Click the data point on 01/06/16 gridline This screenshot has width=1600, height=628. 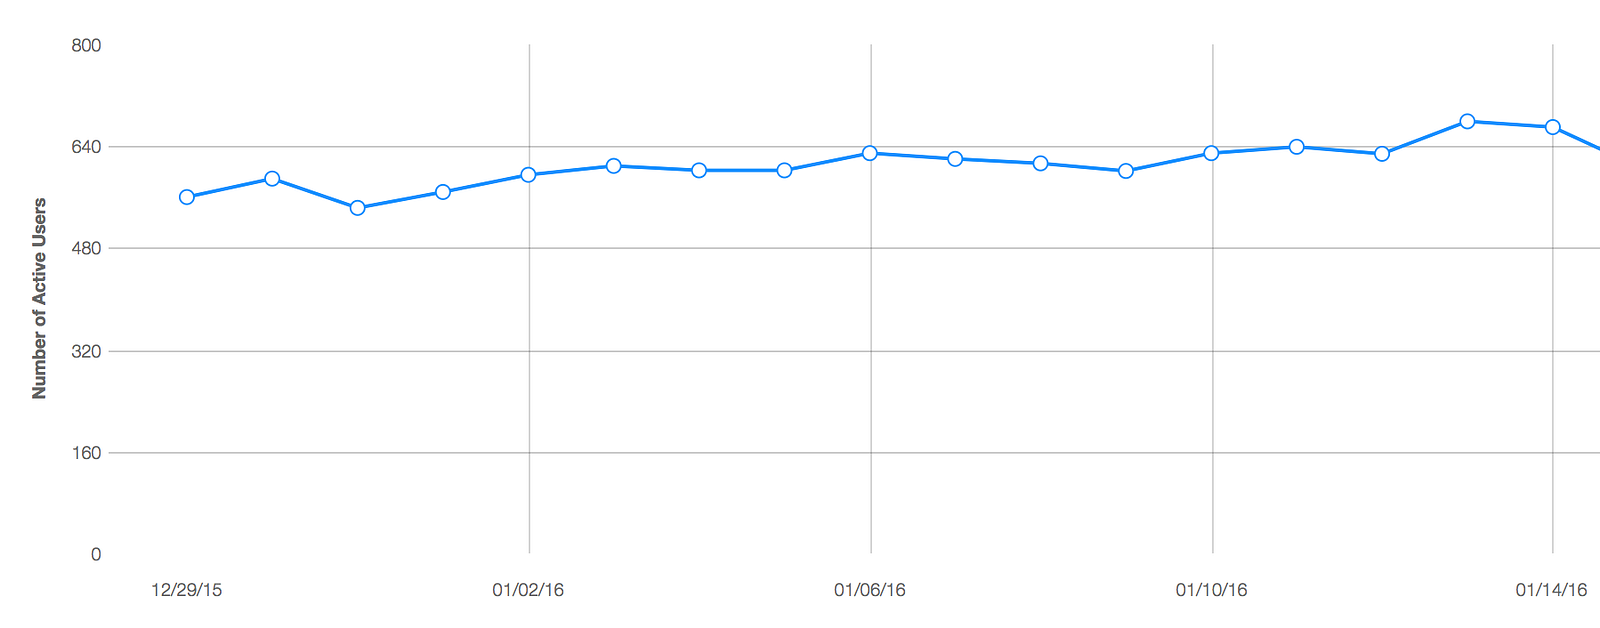point(870,153)
